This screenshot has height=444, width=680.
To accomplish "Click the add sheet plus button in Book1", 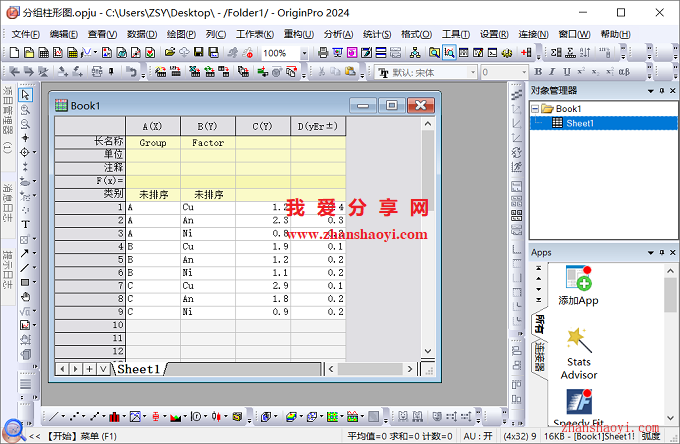I will [x=89, y=369].
